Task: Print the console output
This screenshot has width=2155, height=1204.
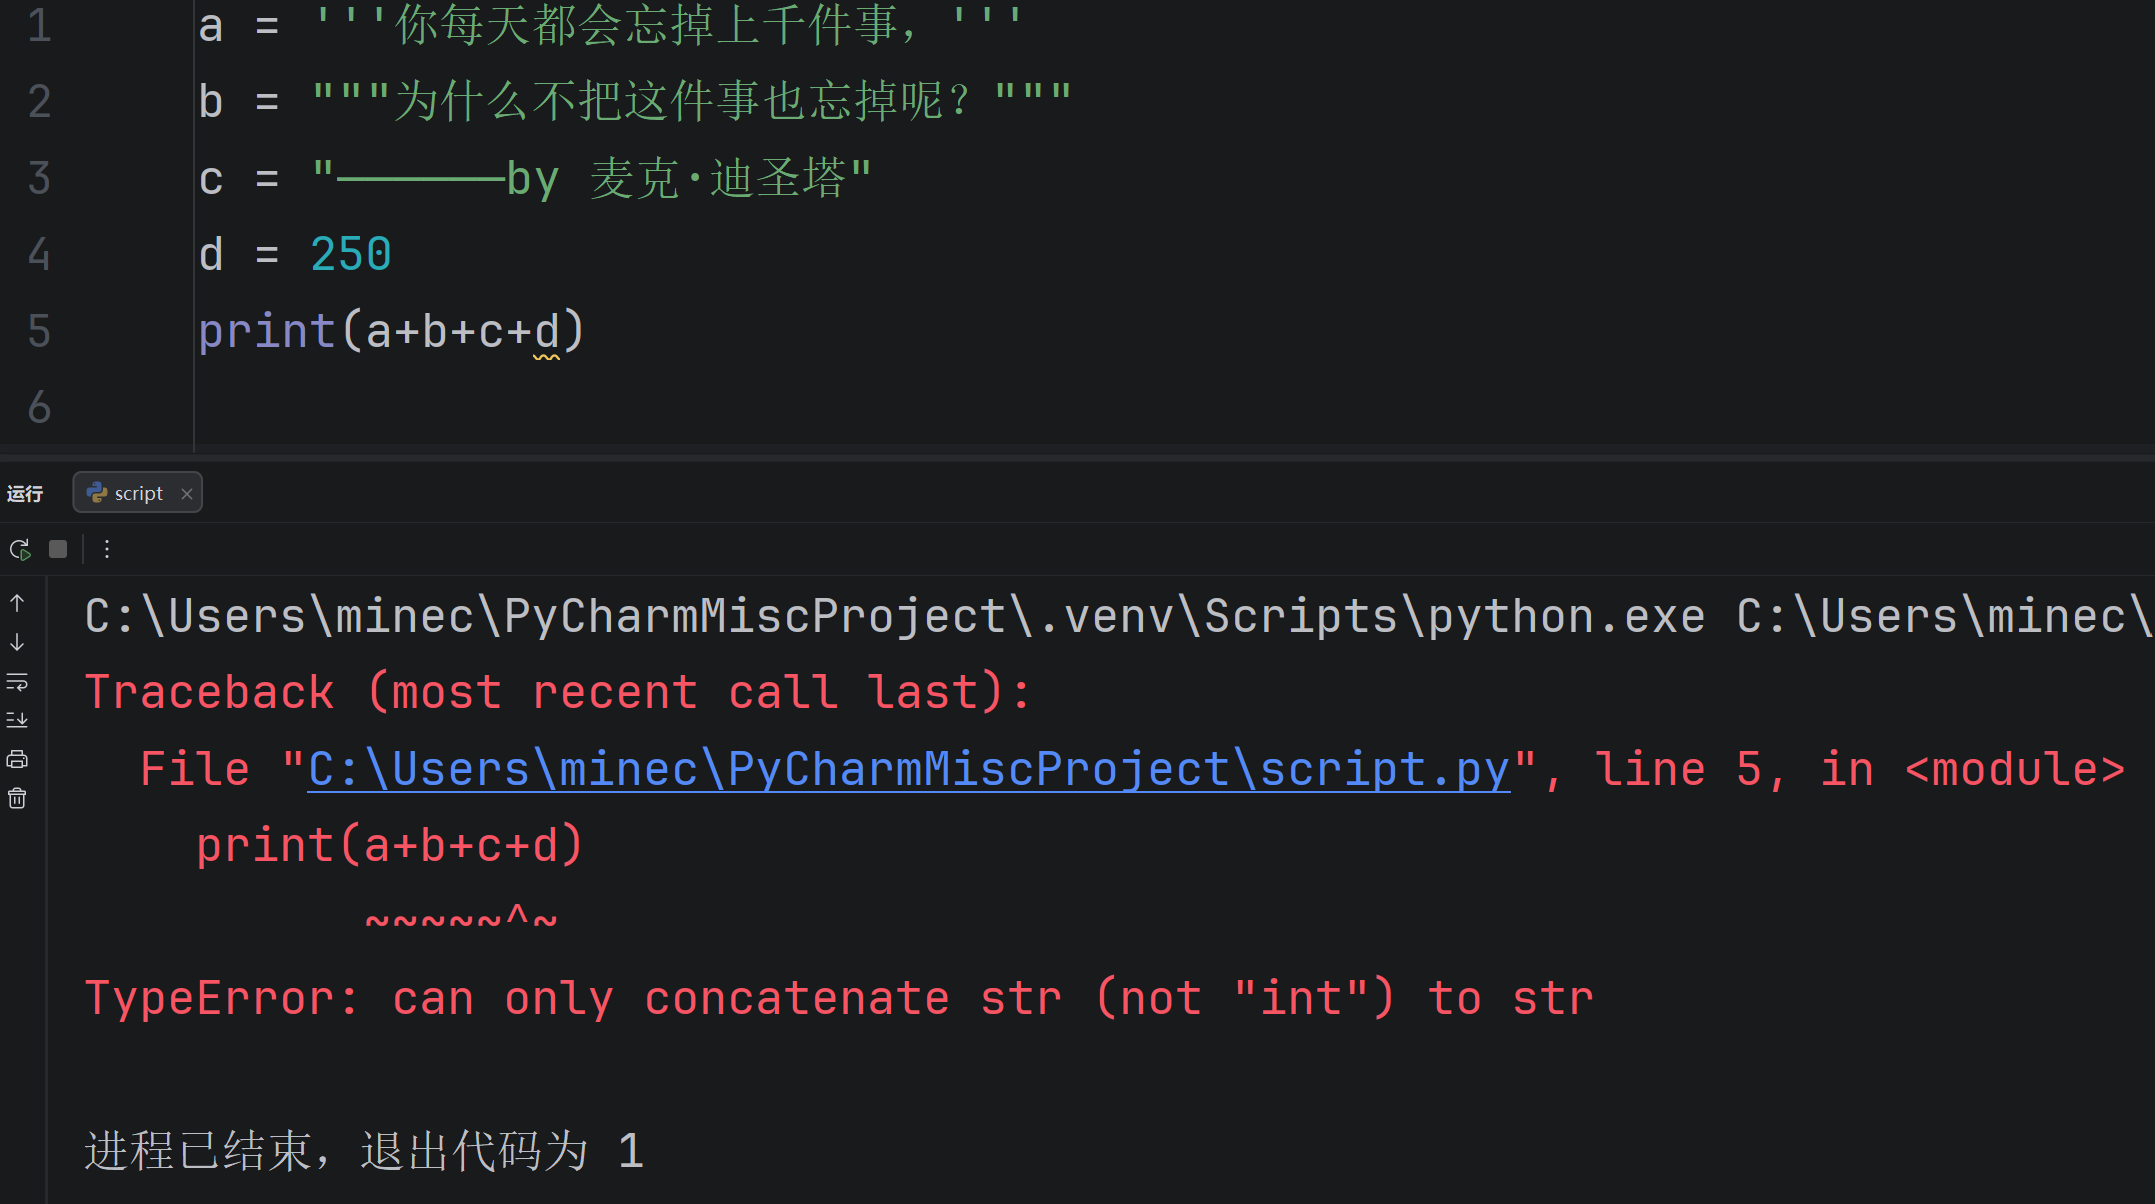Action: click(x=17, y=759)
